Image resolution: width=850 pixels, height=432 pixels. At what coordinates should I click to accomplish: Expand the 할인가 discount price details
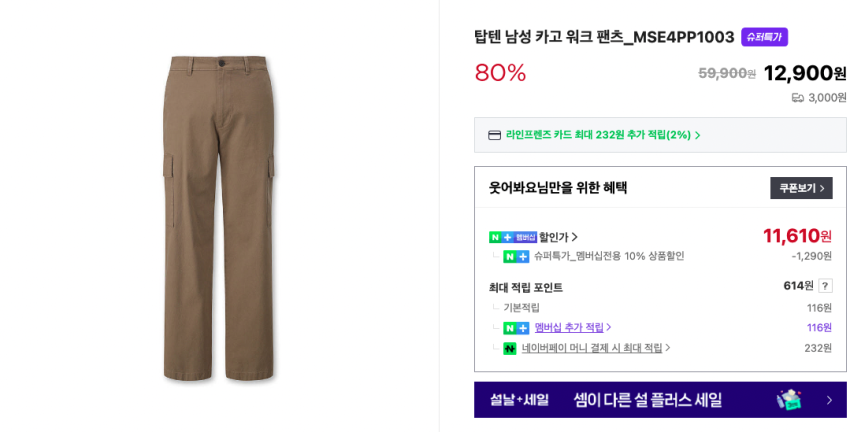[x=559, y=237]
